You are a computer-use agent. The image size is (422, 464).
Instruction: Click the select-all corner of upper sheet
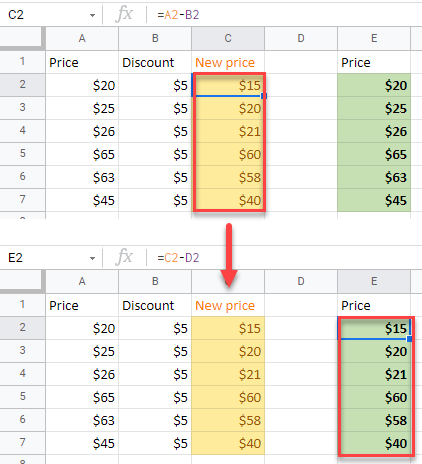[22, 38]
